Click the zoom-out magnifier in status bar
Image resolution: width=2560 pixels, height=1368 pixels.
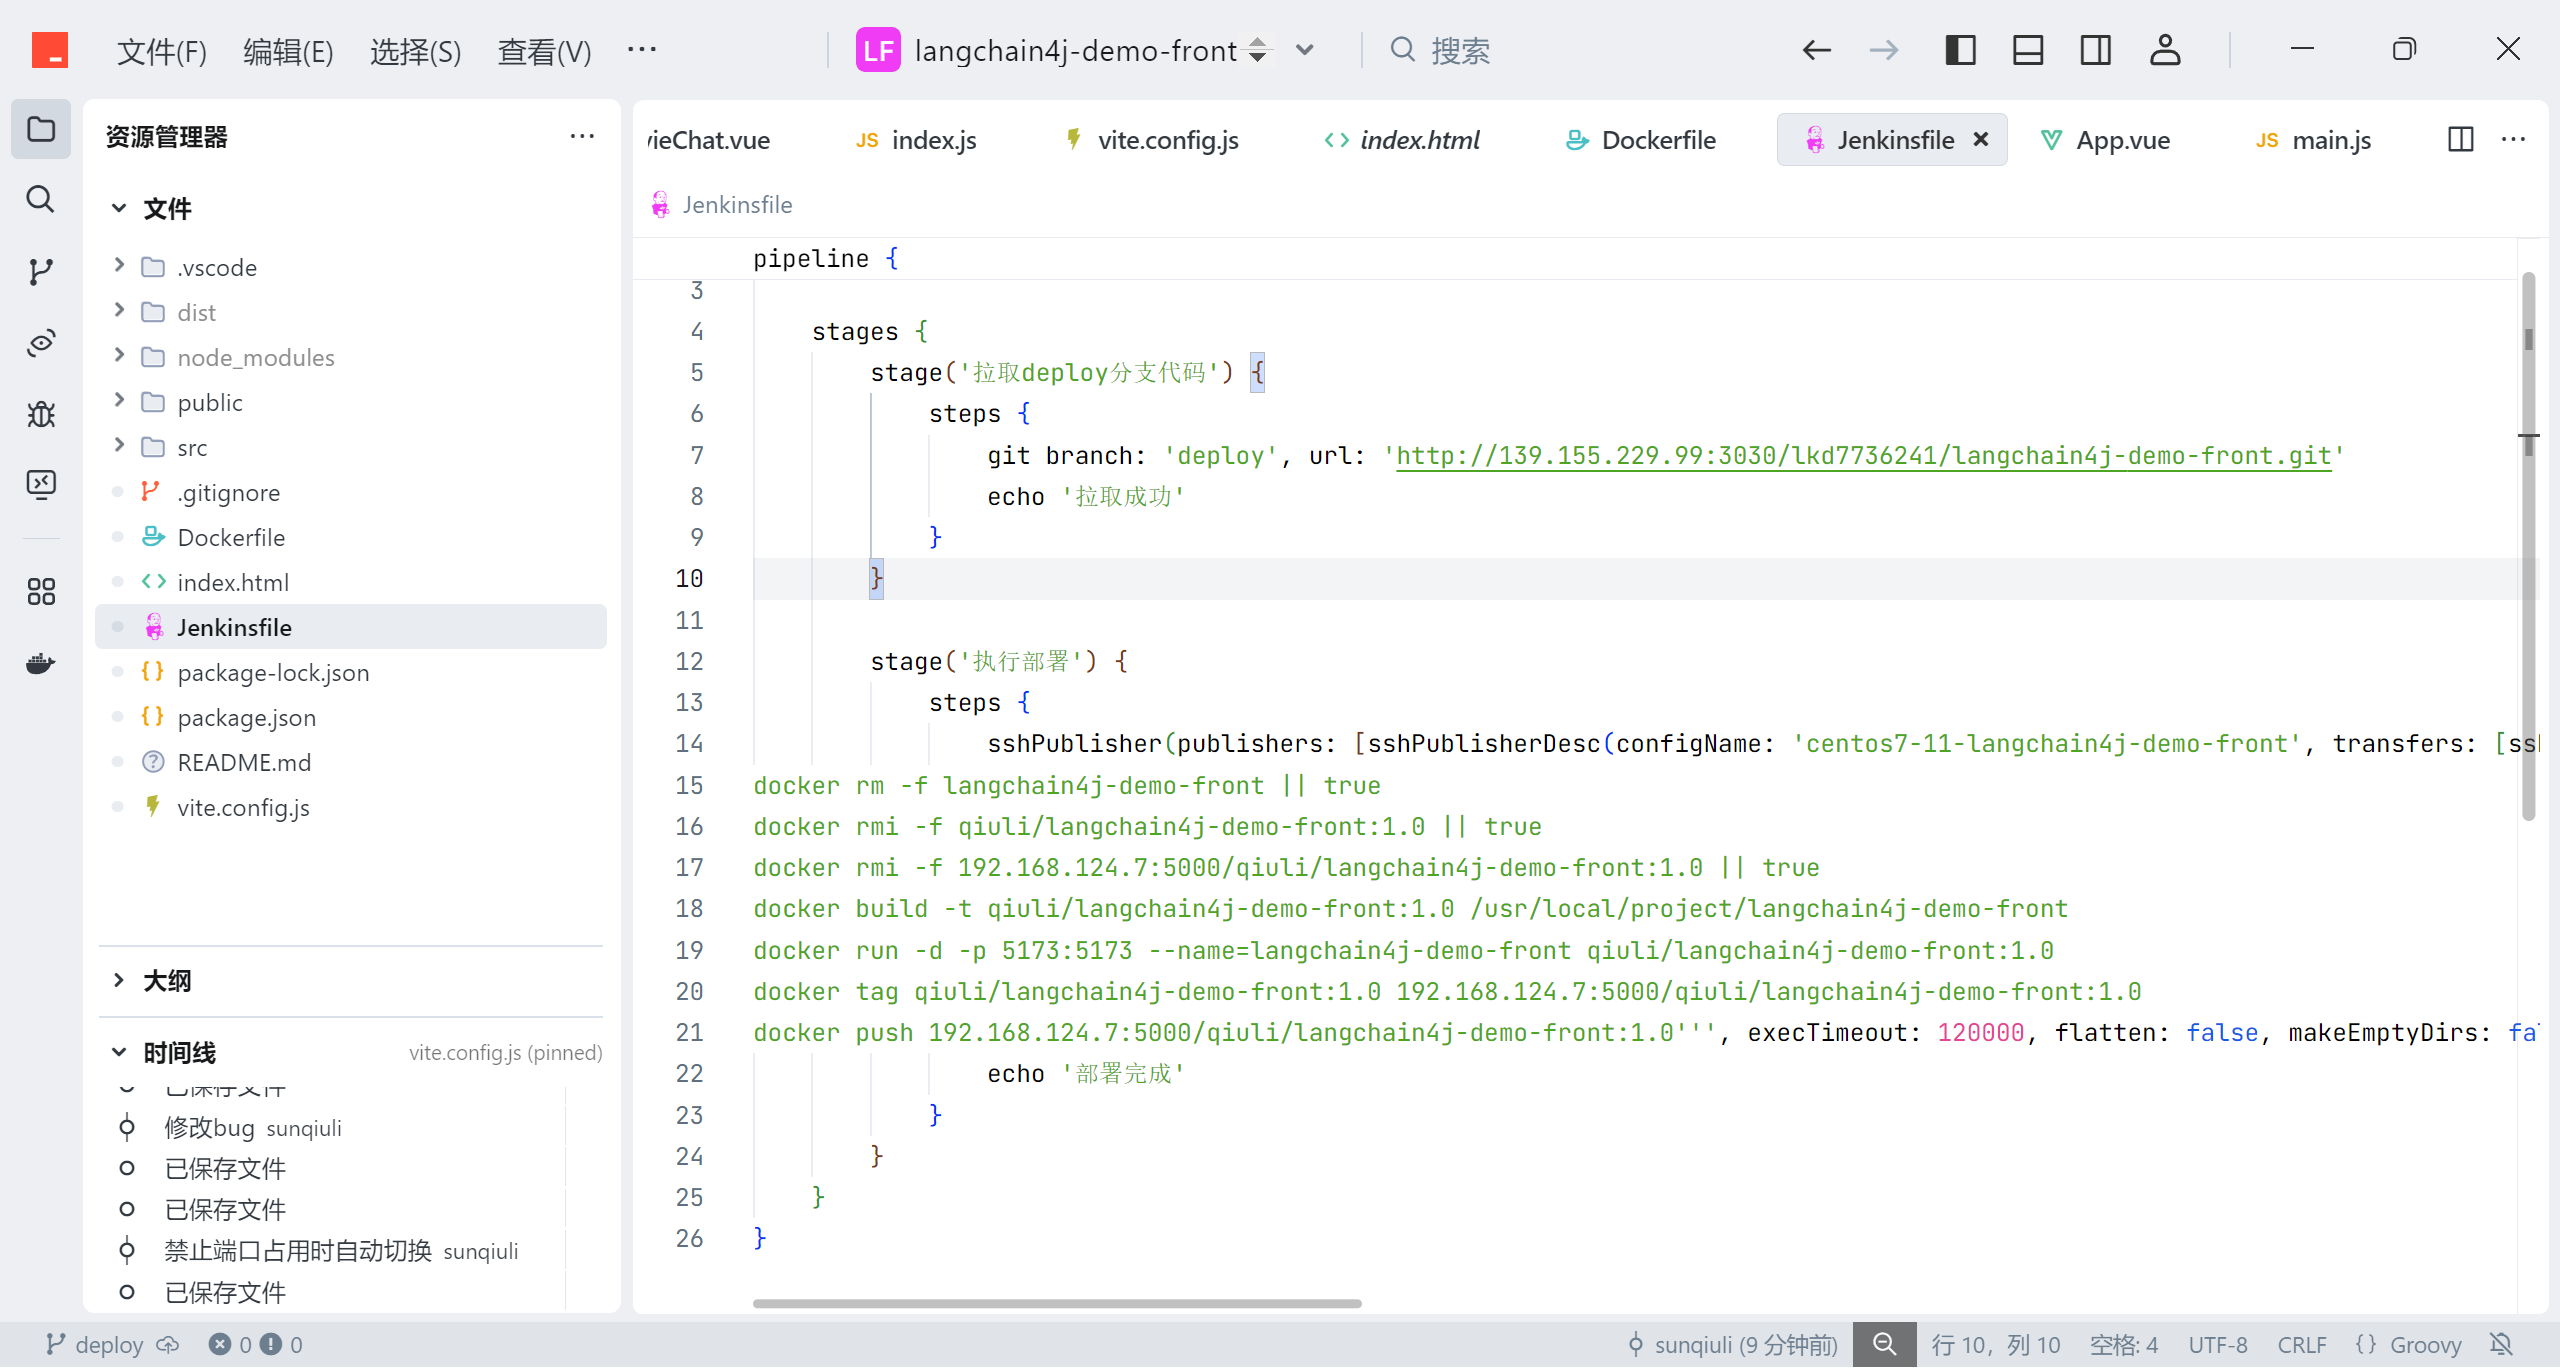point(1884,1344)
